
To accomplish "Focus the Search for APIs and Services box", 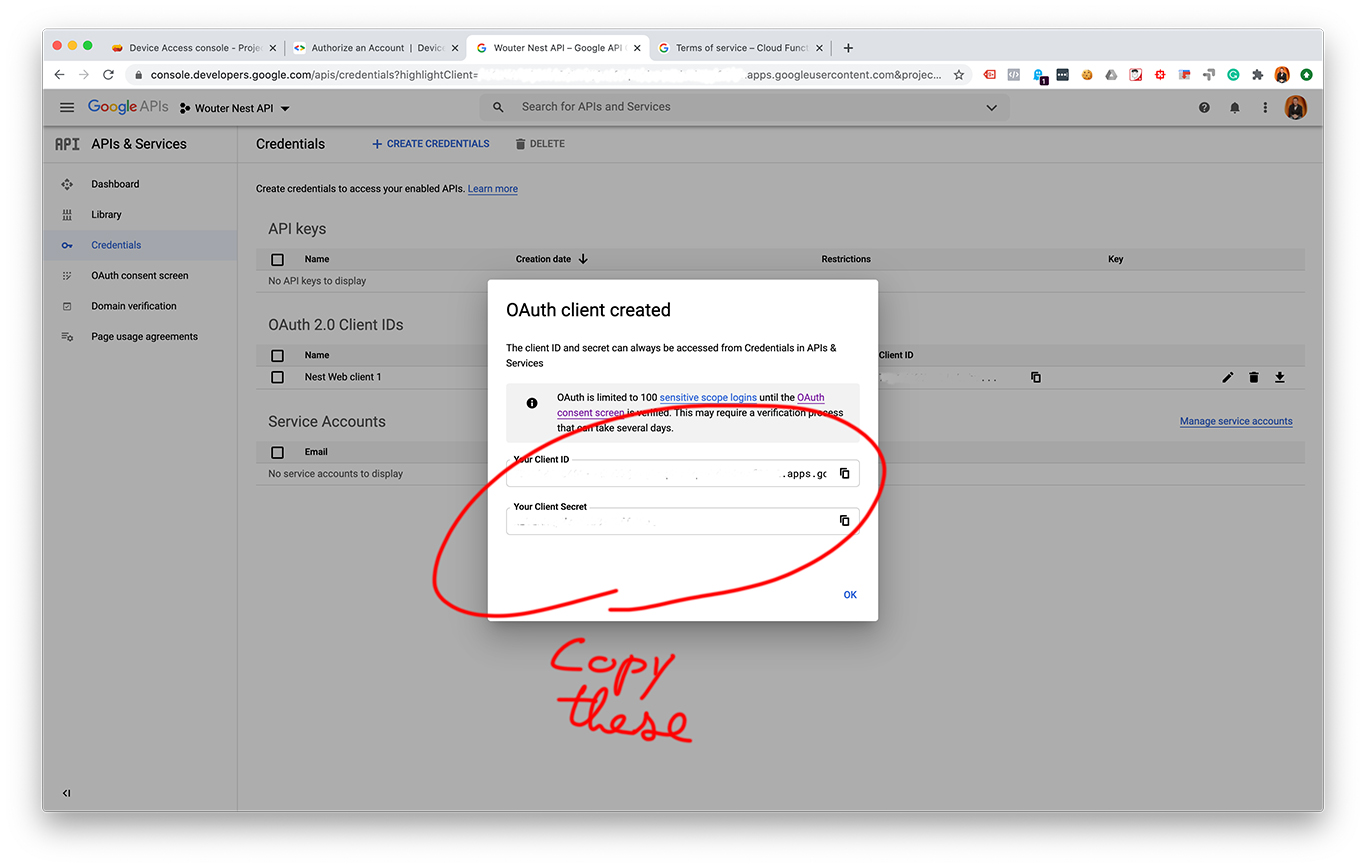I will (x=745, y=107).
